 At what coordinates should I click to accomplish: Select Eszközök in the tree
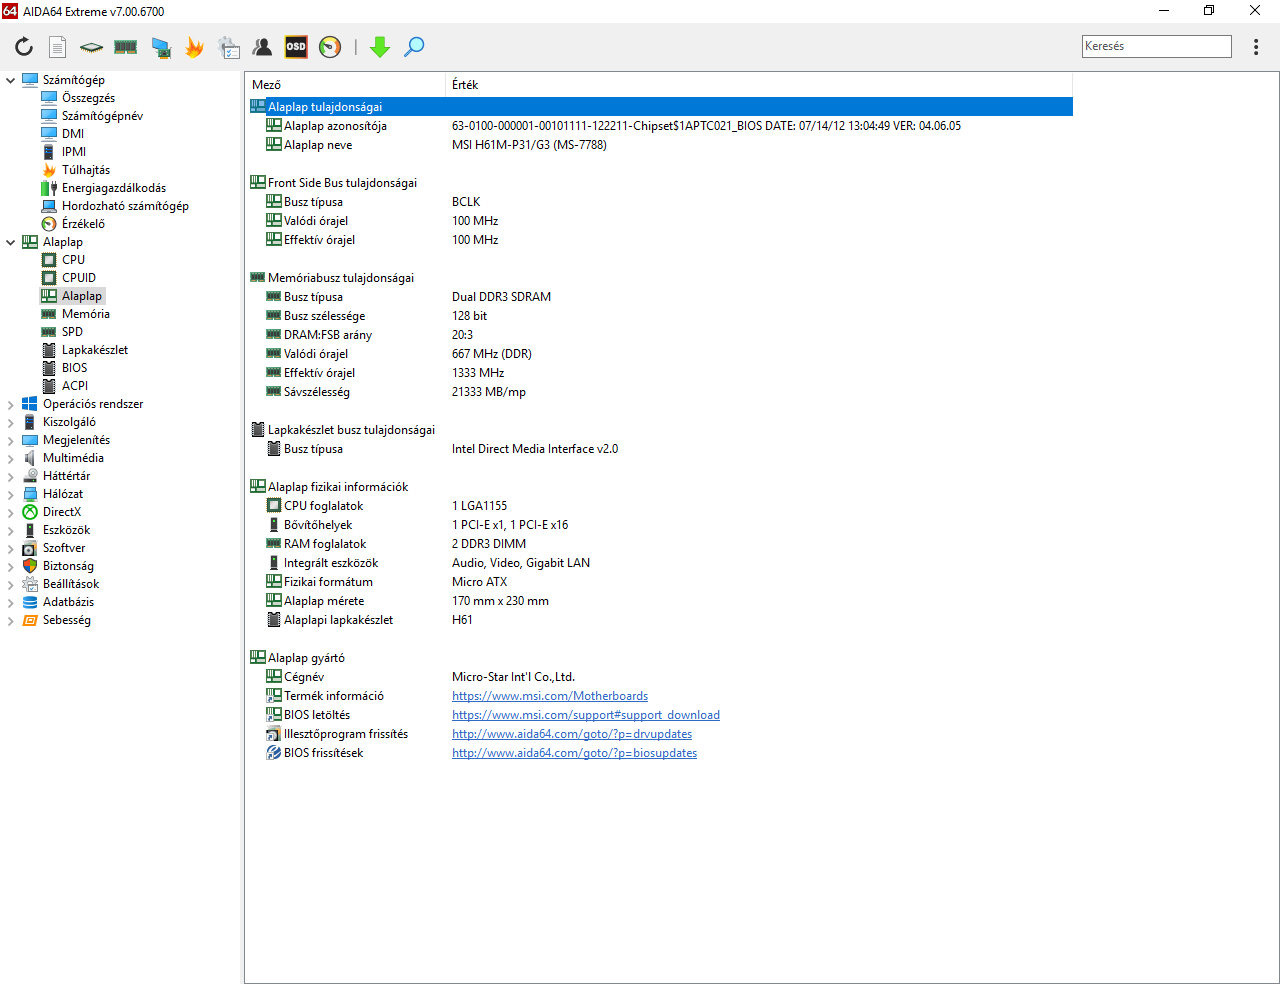66,530
